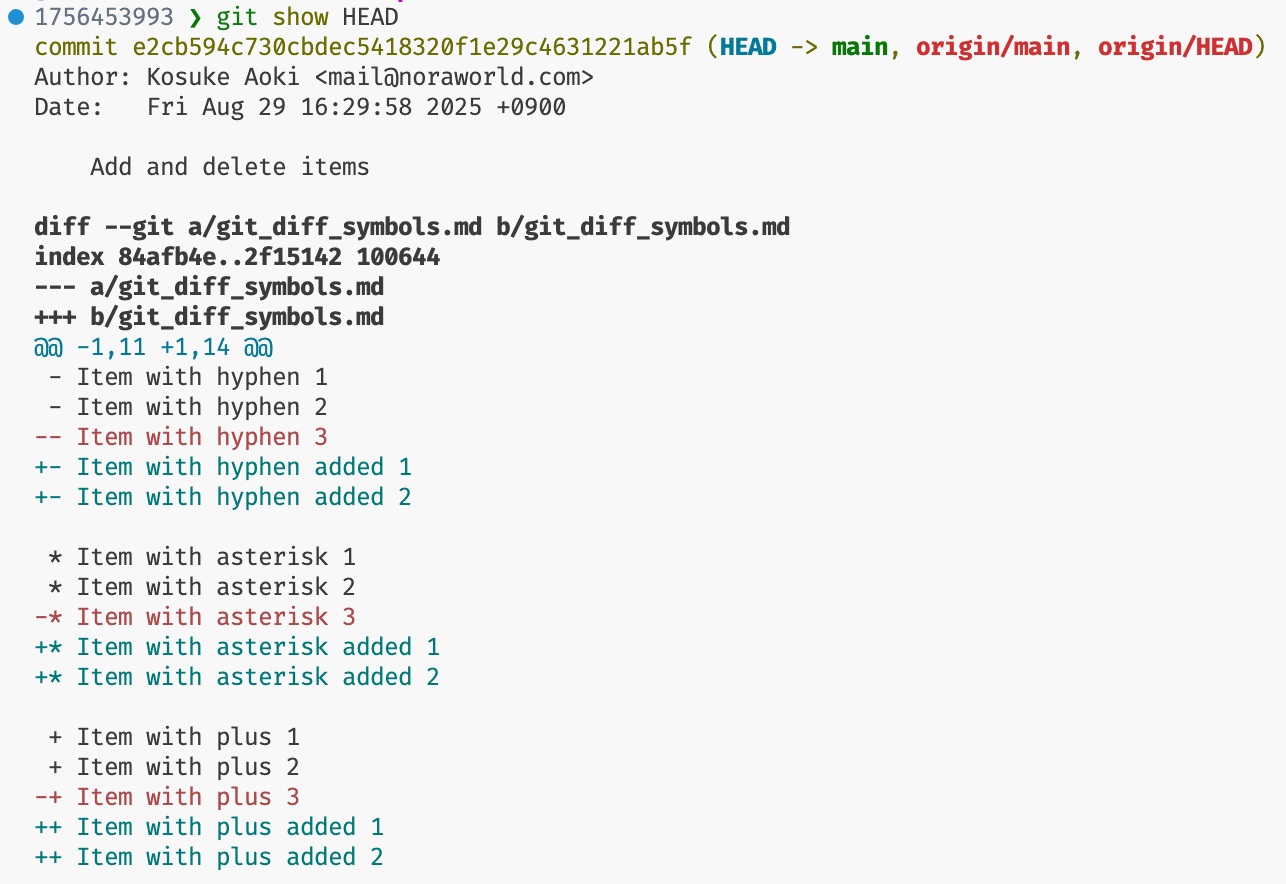This screenshot has width=1286, height=884.
Task: Click the removed line 'Item with asterisk 3'
Action: (x=216, y=617)
